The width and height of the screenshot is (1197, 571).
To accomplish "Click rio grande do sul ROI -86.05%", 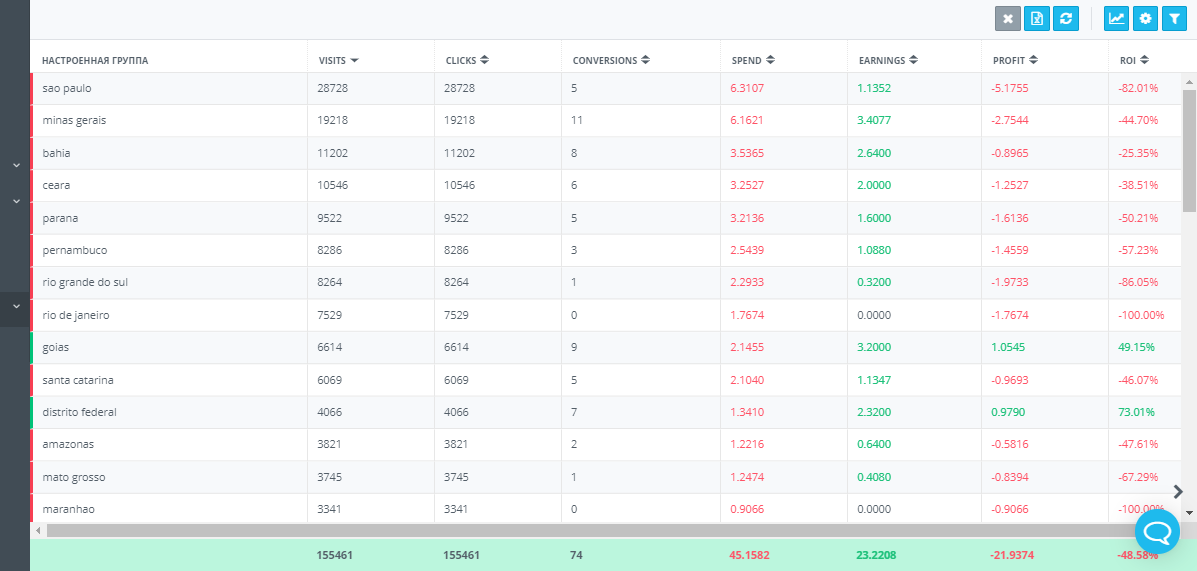I will tap(1138, 282).
